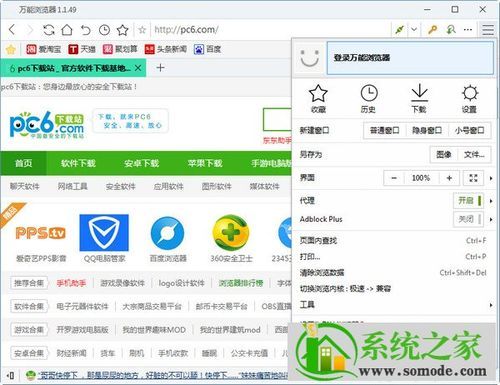Open a new tab with plus button

coord(160,68)
